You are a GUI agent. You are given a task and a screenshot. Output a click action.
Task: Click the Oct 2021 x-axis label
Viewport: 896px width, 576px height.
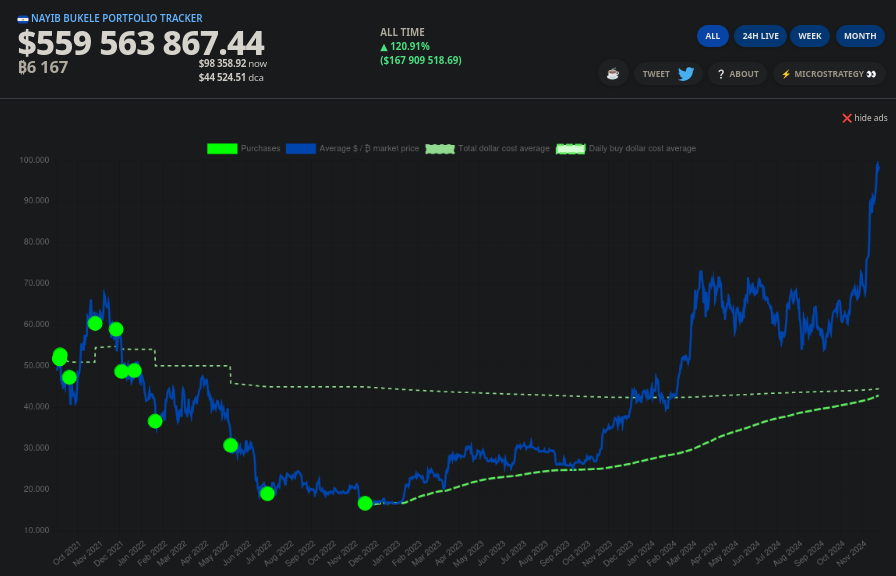[x=66, y=554]
